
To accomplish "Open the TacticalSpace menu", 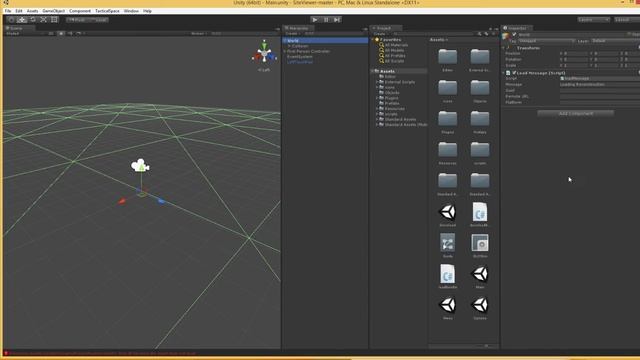I will click(107, 11).
